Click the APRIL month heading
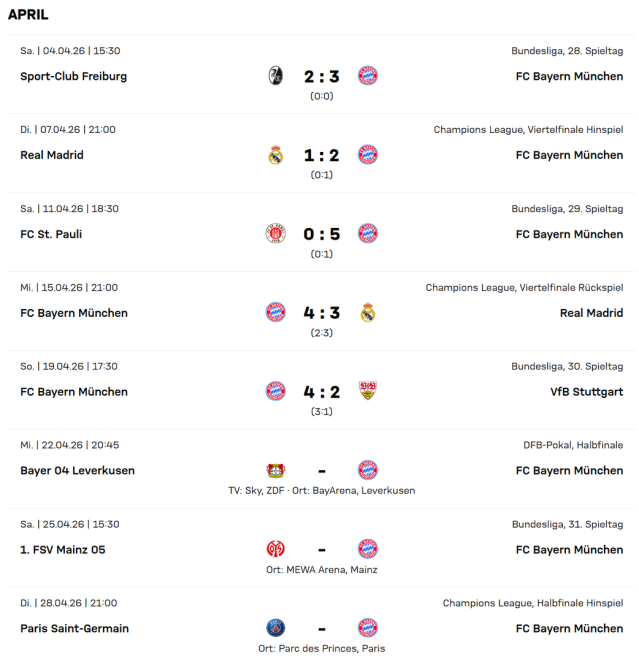 pyautogui.click(x=28, y=15)
